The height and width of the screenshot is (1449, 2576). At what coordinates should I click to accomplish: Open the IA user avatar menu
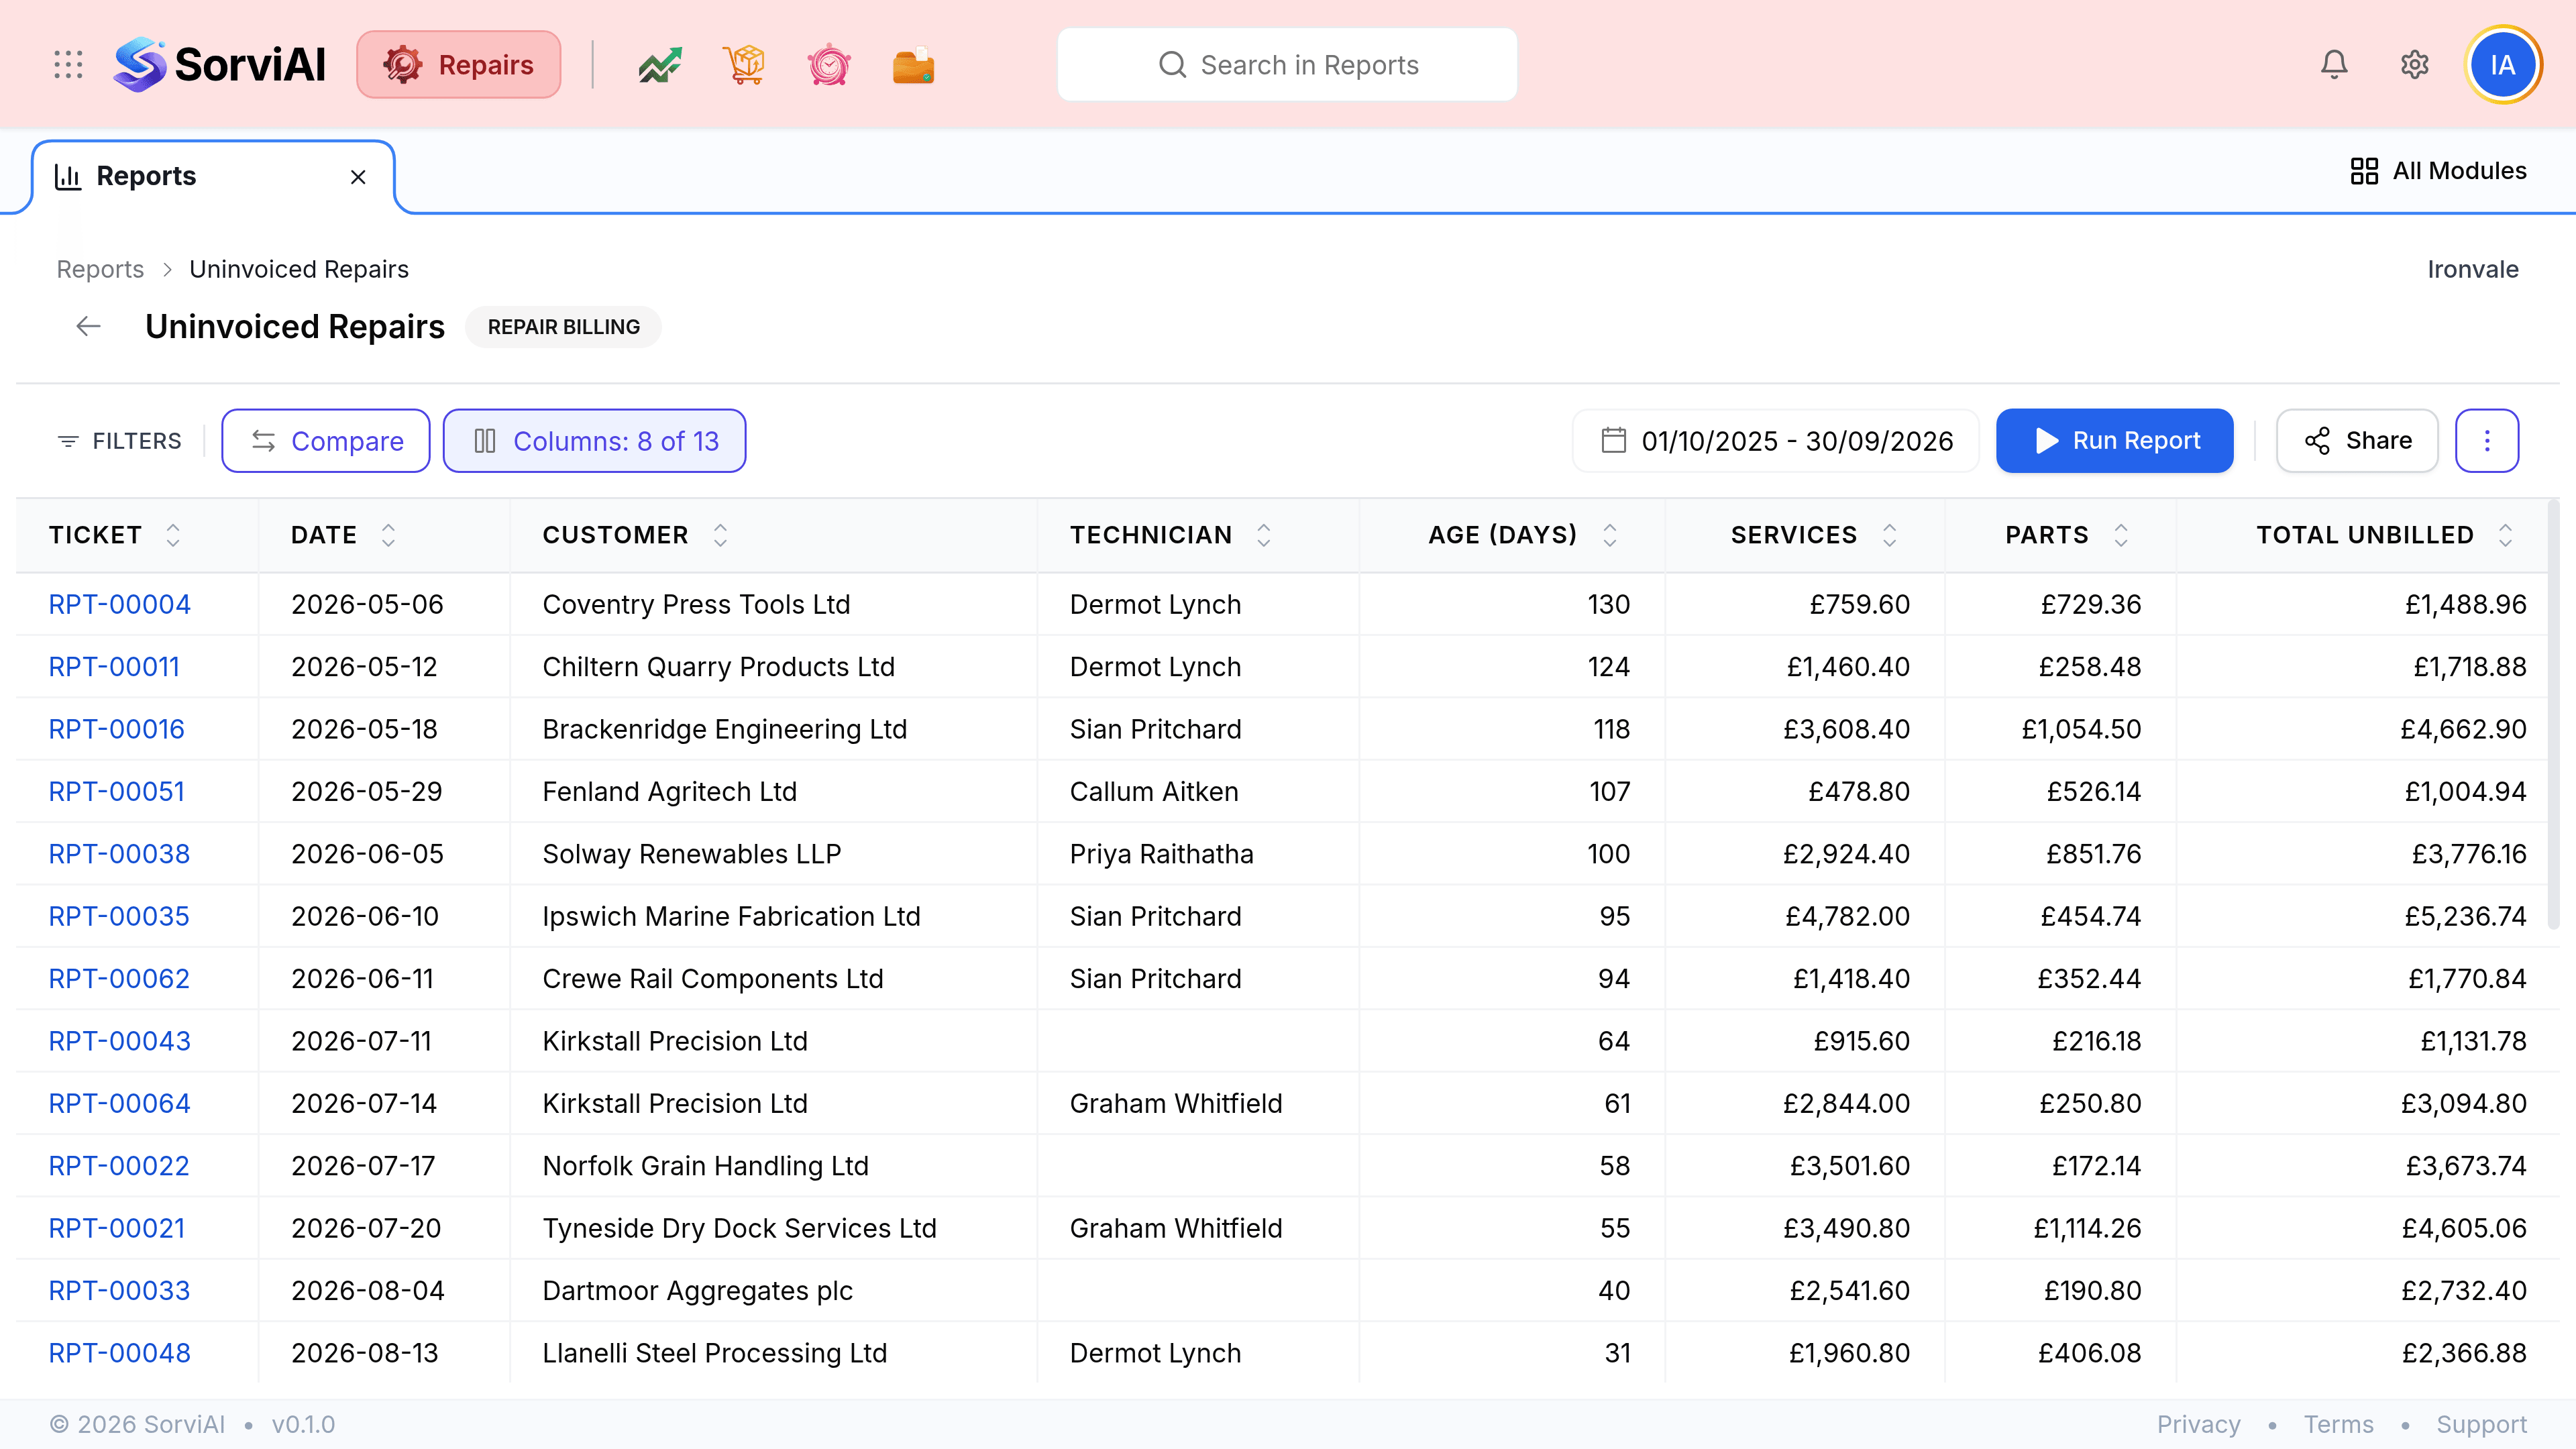tap(2503, 65)
